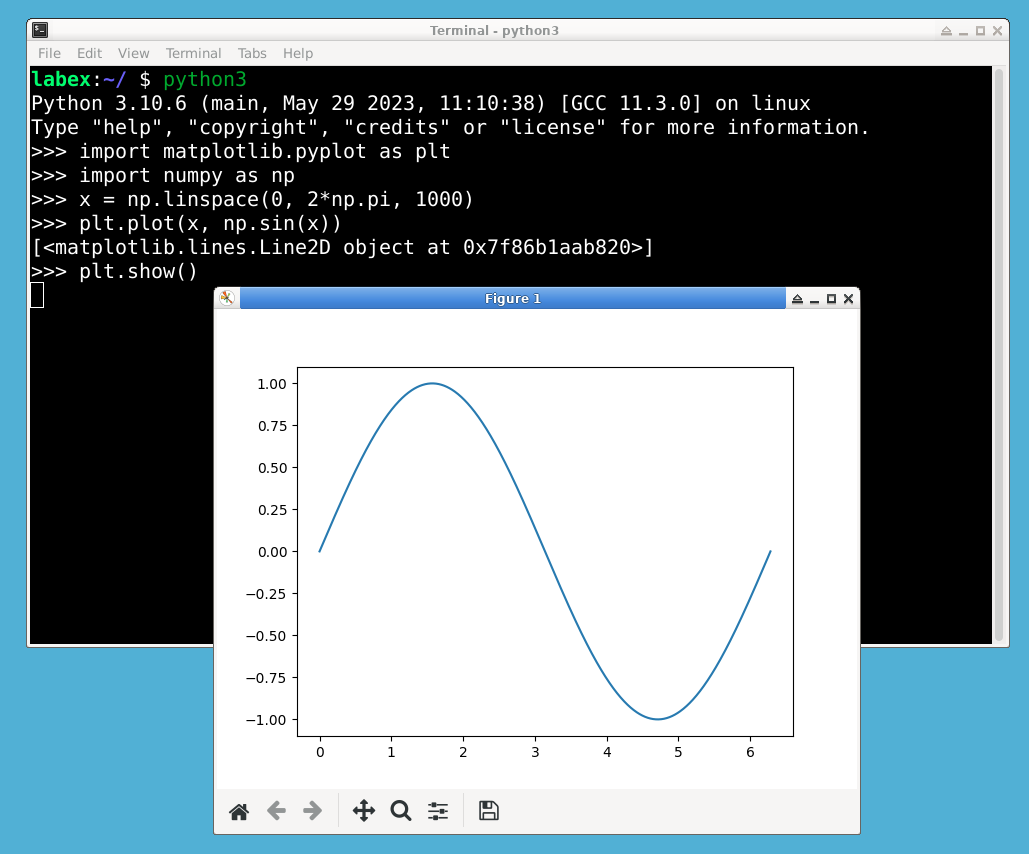Image resolution: width=1029 pixels, height=854 pixels.
Task: Go back to previous plot view
Action: [x=276, y=811]
